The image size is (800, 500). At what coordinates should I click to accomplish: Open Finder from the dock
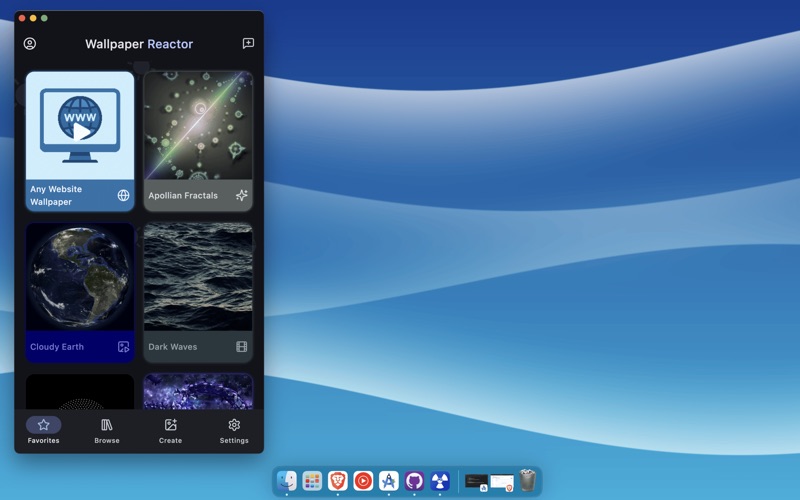(x=287, y=481)
